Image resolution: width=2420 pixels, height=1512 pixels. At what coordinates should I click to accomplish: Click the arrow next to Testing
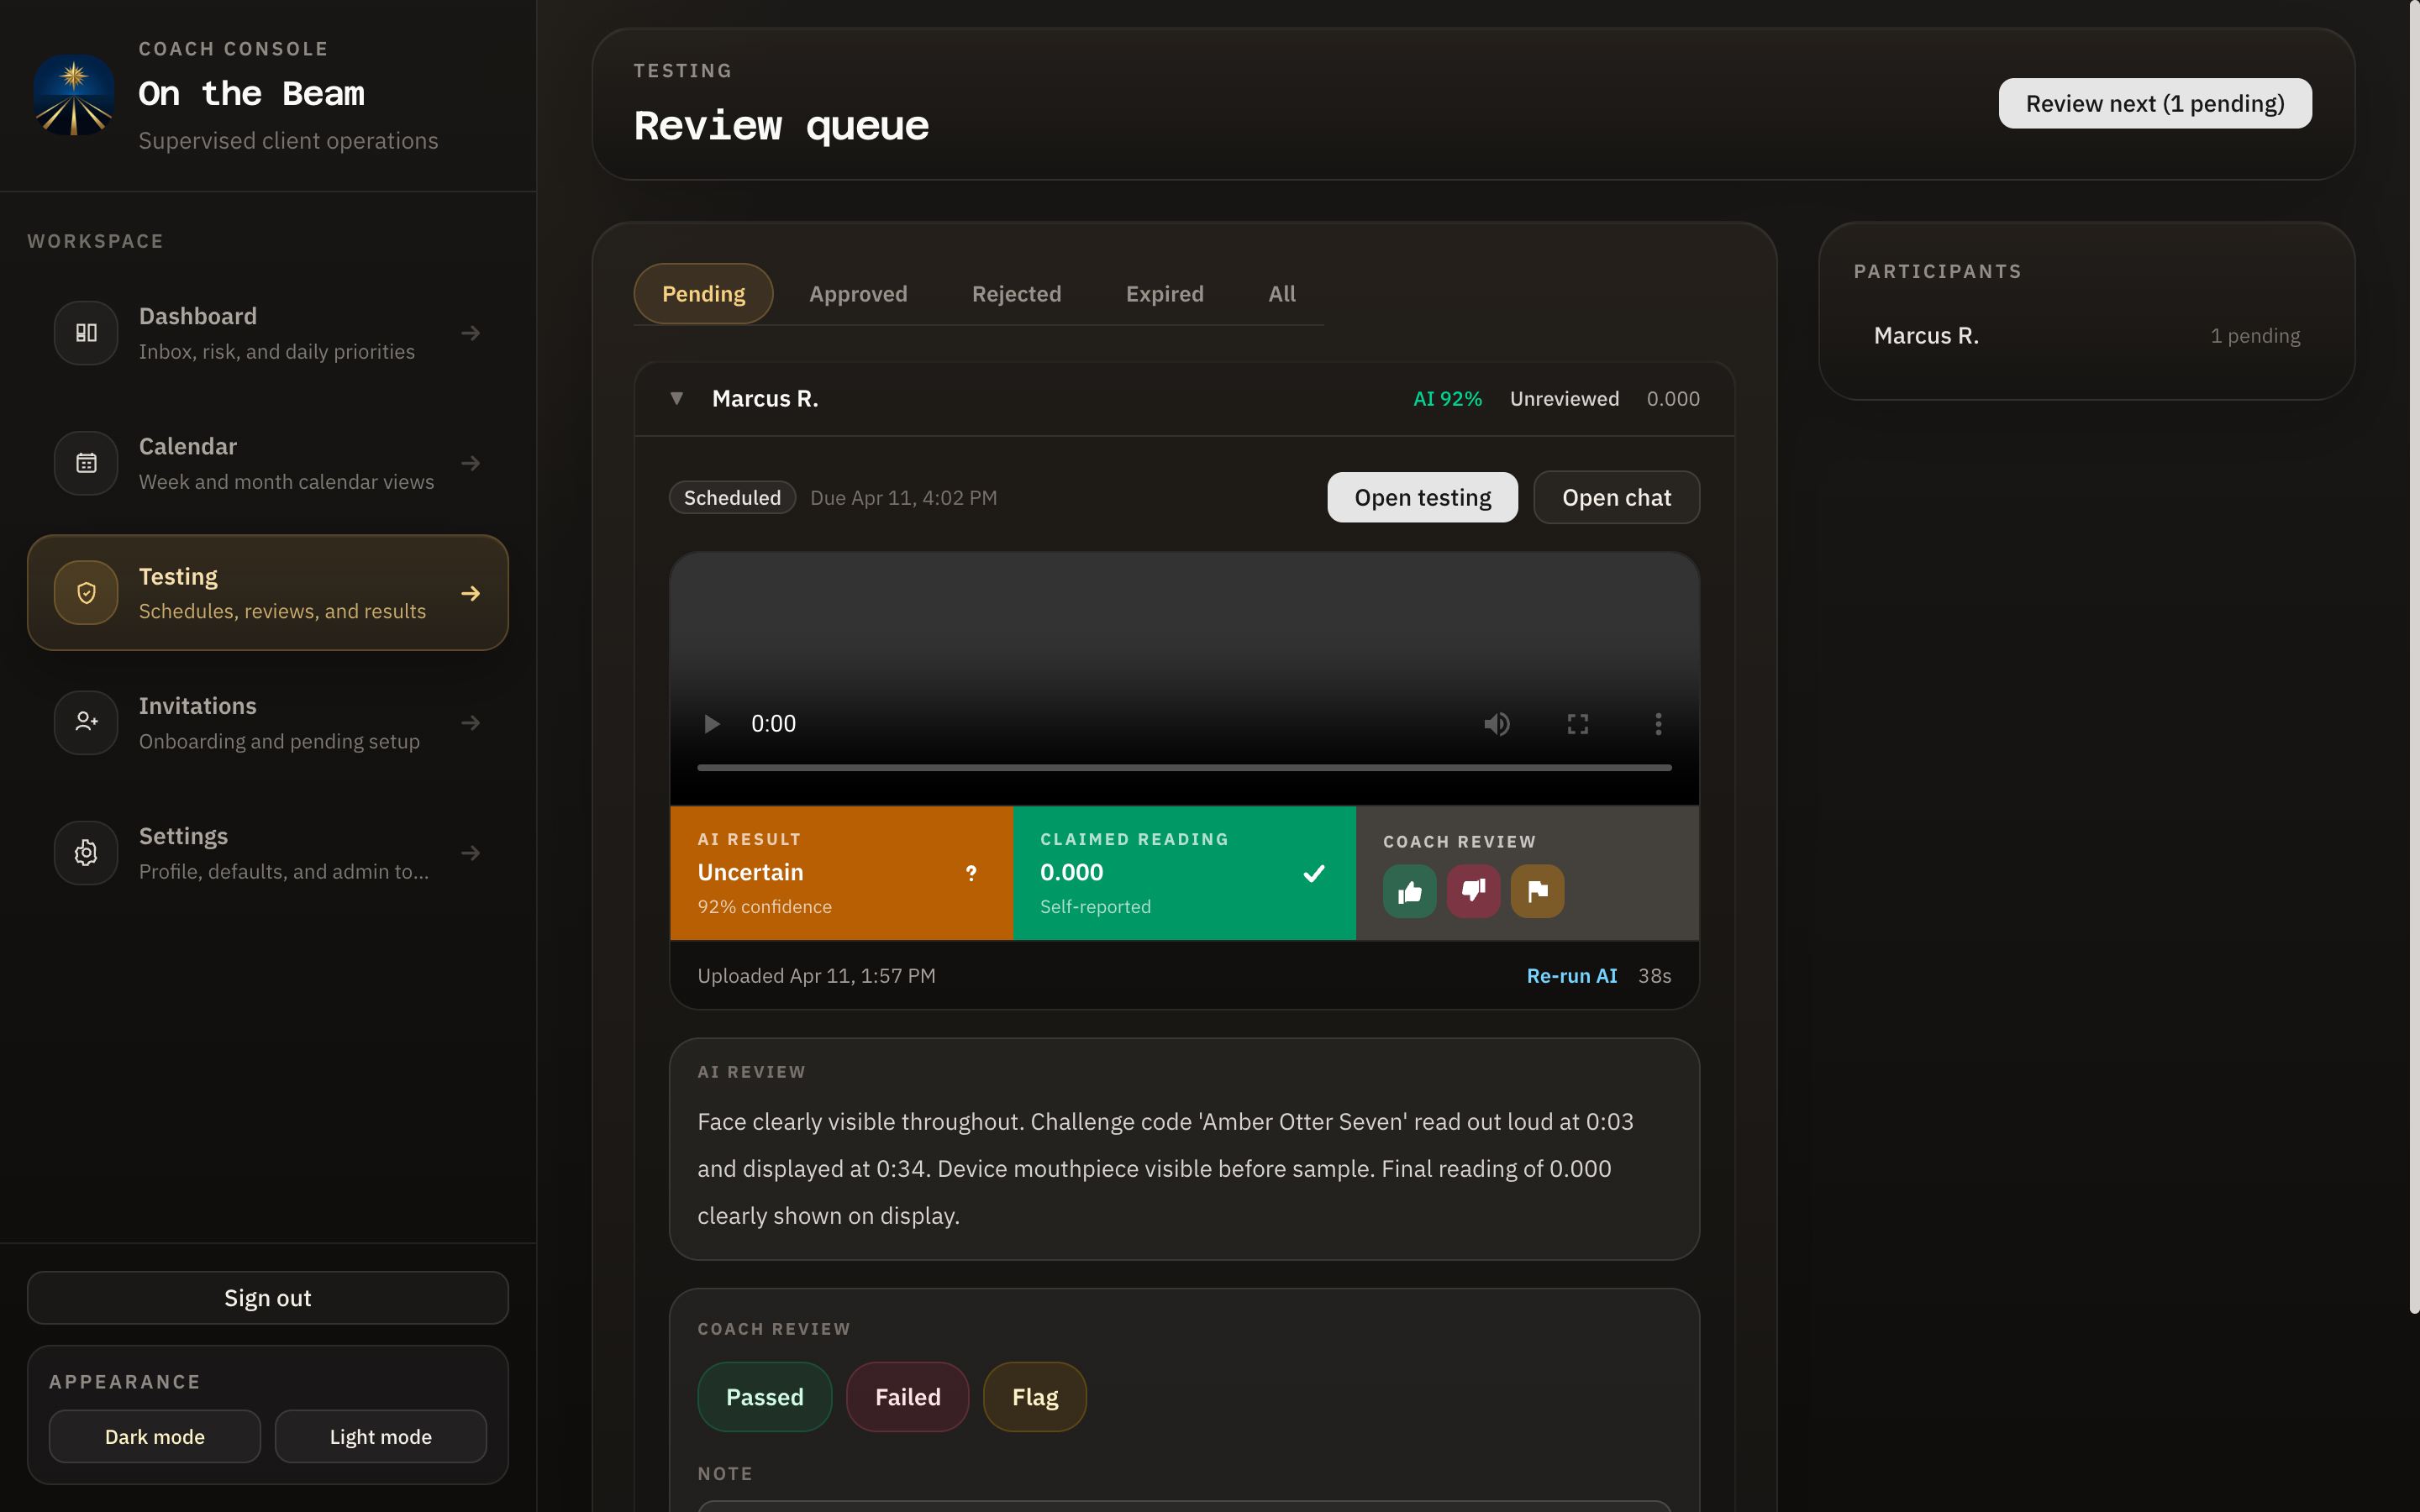point(470,593)
